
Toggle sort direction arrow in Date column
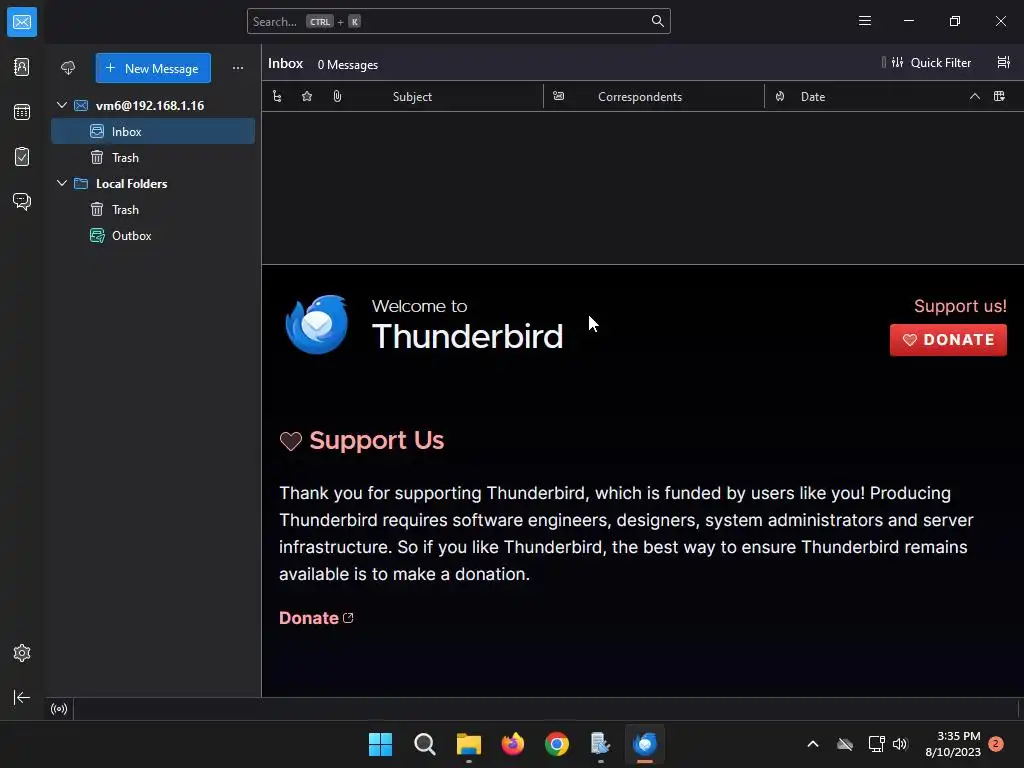tap(974, 97)
